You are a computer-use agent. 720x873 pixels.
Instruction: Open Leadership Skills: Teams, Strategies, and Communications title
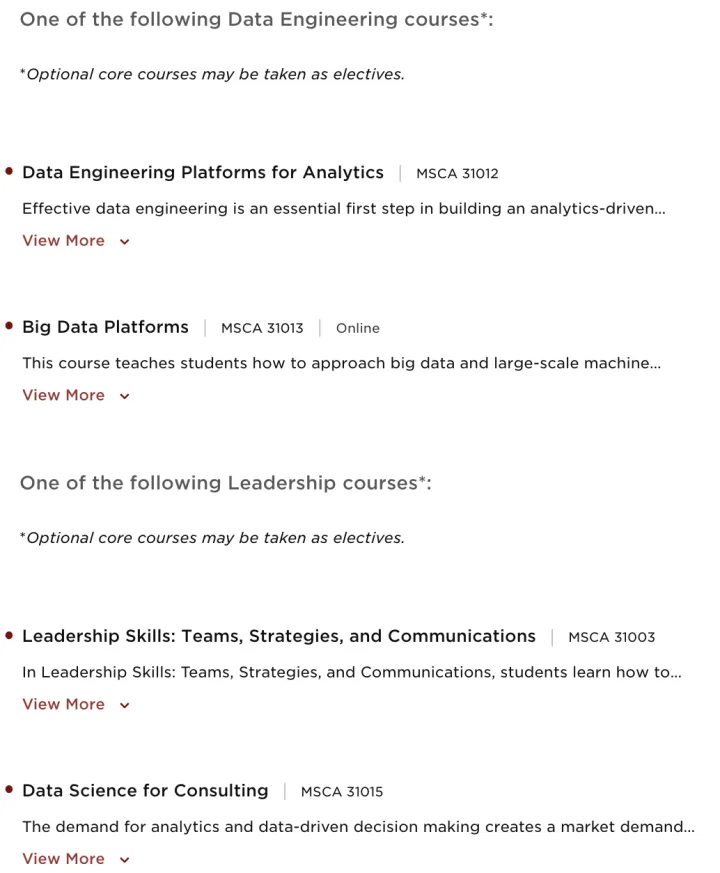tap(279, 637)
